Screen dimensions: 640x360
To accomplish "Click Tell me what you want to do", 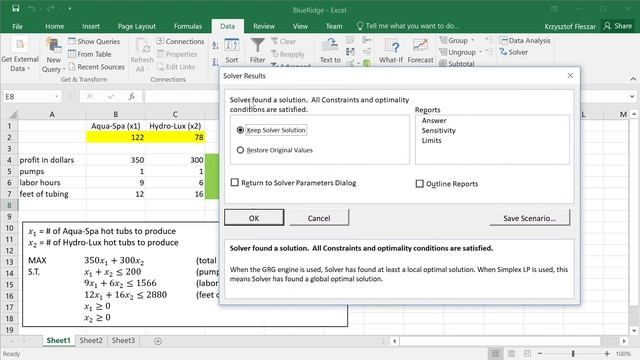I will click(x=407, y=26).
